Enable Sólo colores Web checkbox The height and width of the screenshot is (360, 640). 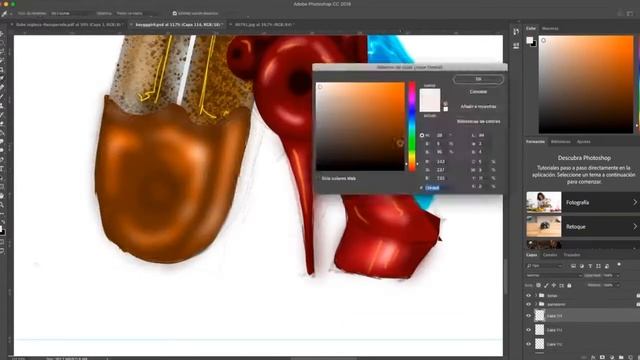coord(319,178)
